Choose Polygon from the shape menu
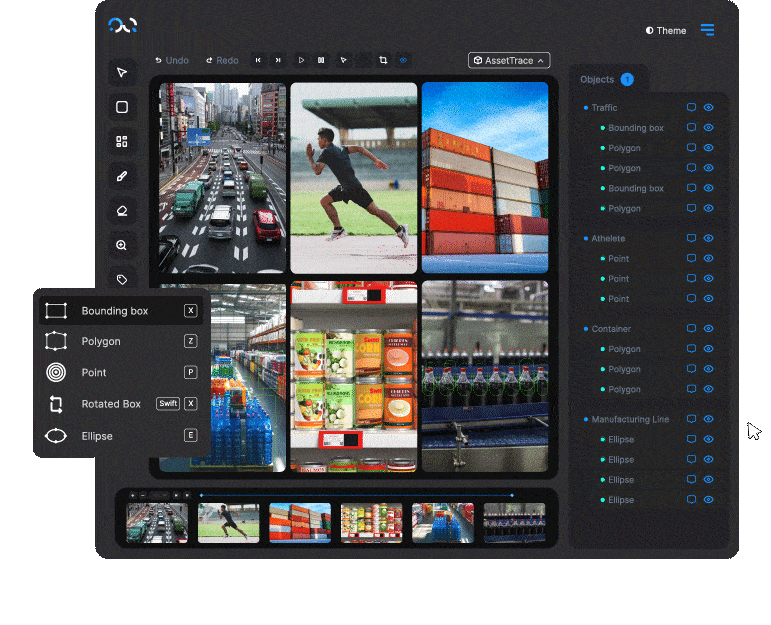Screen dimensions: 771x625 point(101,341)
